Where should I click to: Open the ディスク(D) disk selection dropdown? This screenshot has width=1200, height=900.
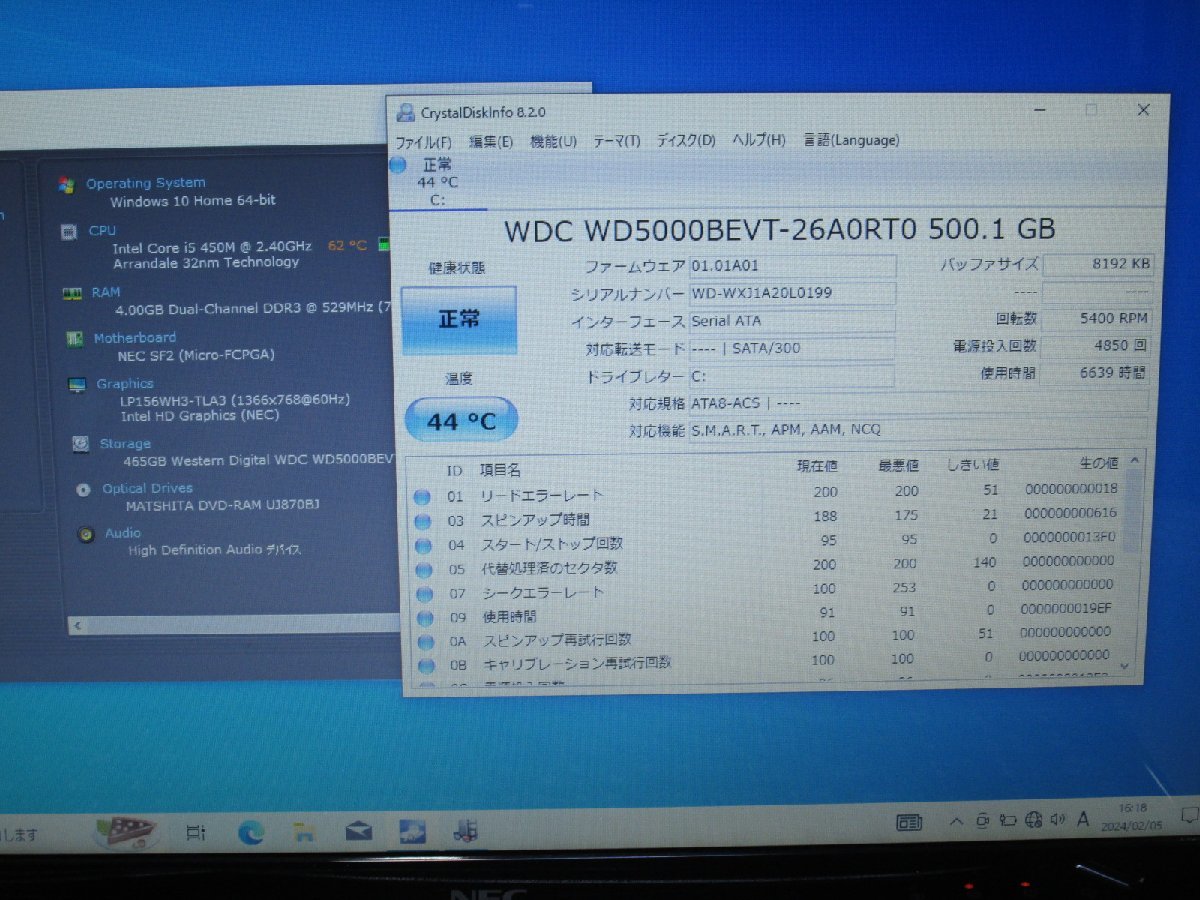click(x=683, y=141)
